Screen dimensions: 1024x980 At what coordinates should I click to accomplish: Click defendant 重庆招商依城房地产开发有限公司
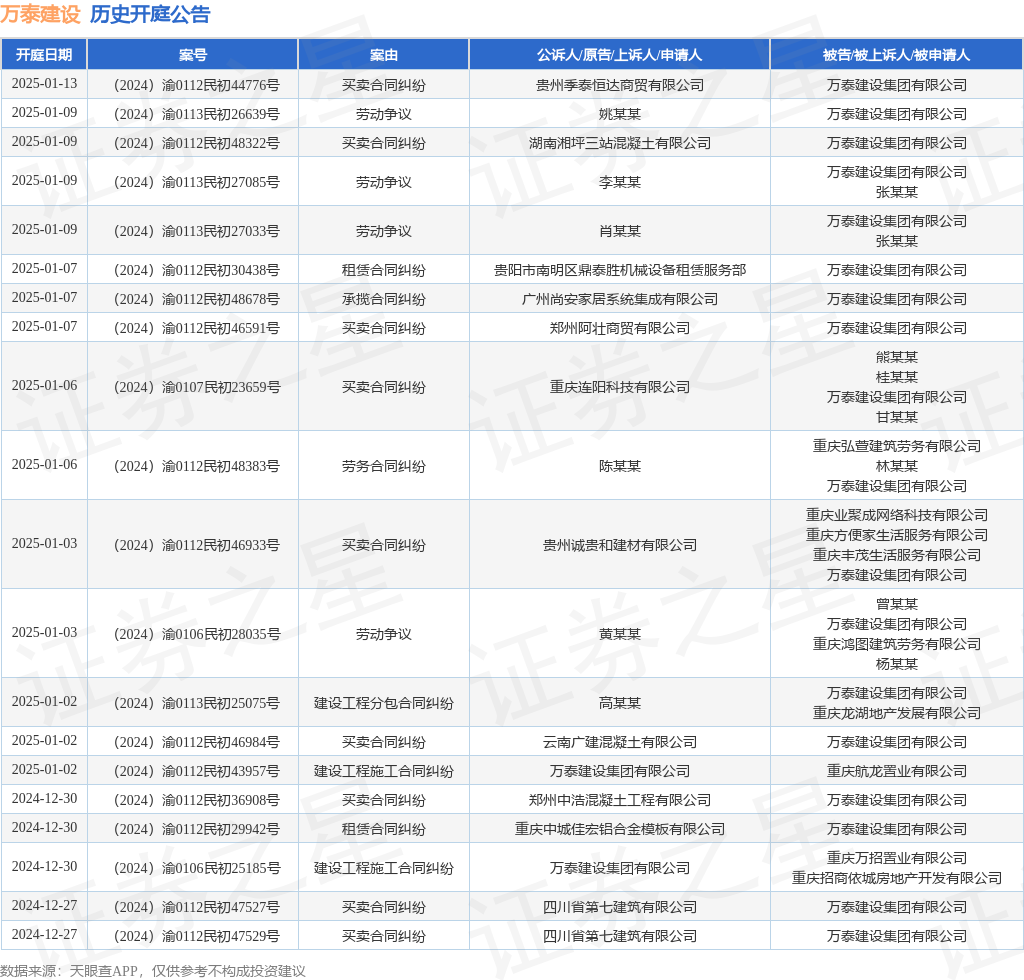897,878
